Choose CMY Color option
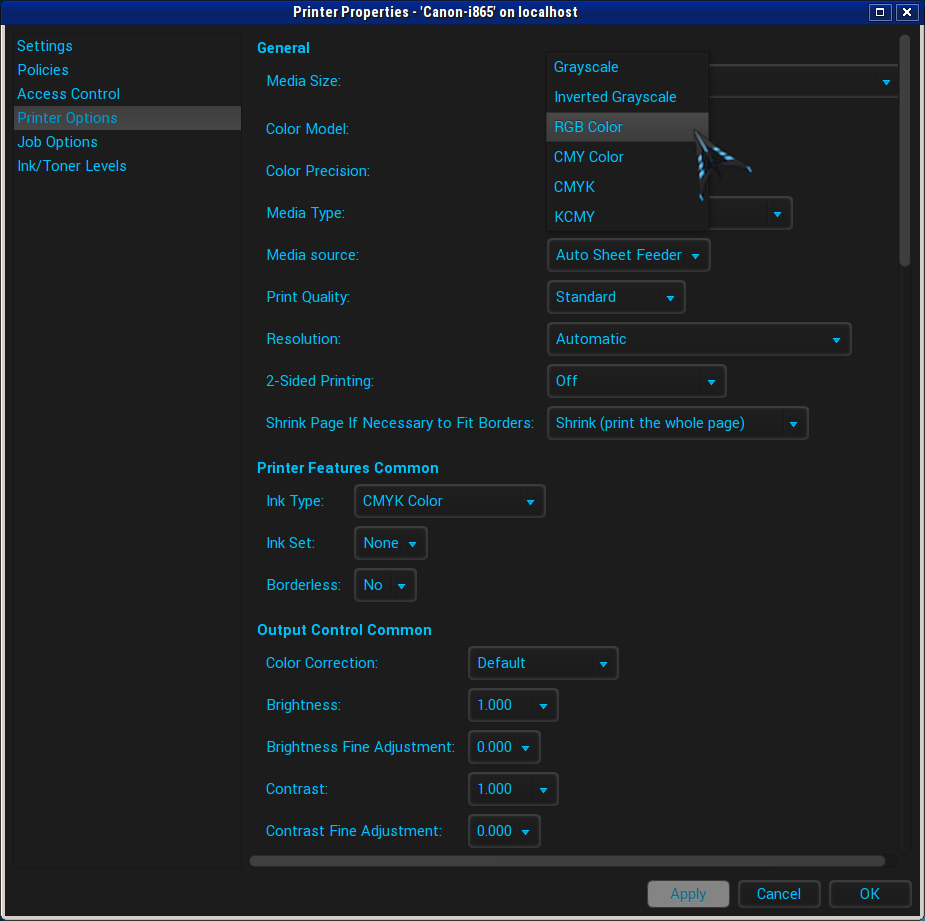Viewport: 925px width, 921px height. coord(627,157)
